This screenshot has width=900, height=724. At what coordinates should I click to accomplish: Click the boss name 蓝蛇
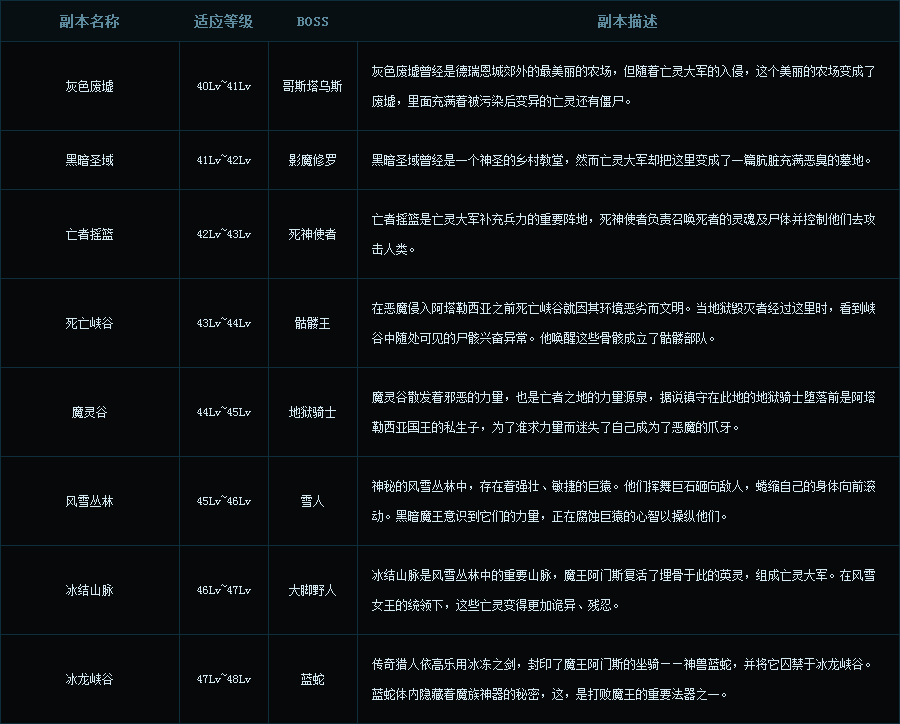(312, 679)
